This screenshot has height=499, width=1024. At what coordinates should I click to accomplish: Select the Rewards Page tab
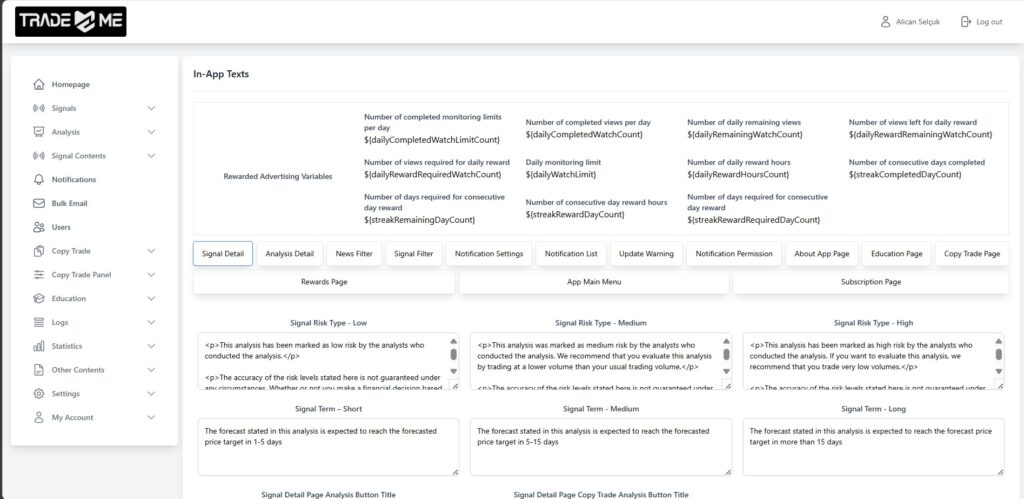[x=324, y=282]
